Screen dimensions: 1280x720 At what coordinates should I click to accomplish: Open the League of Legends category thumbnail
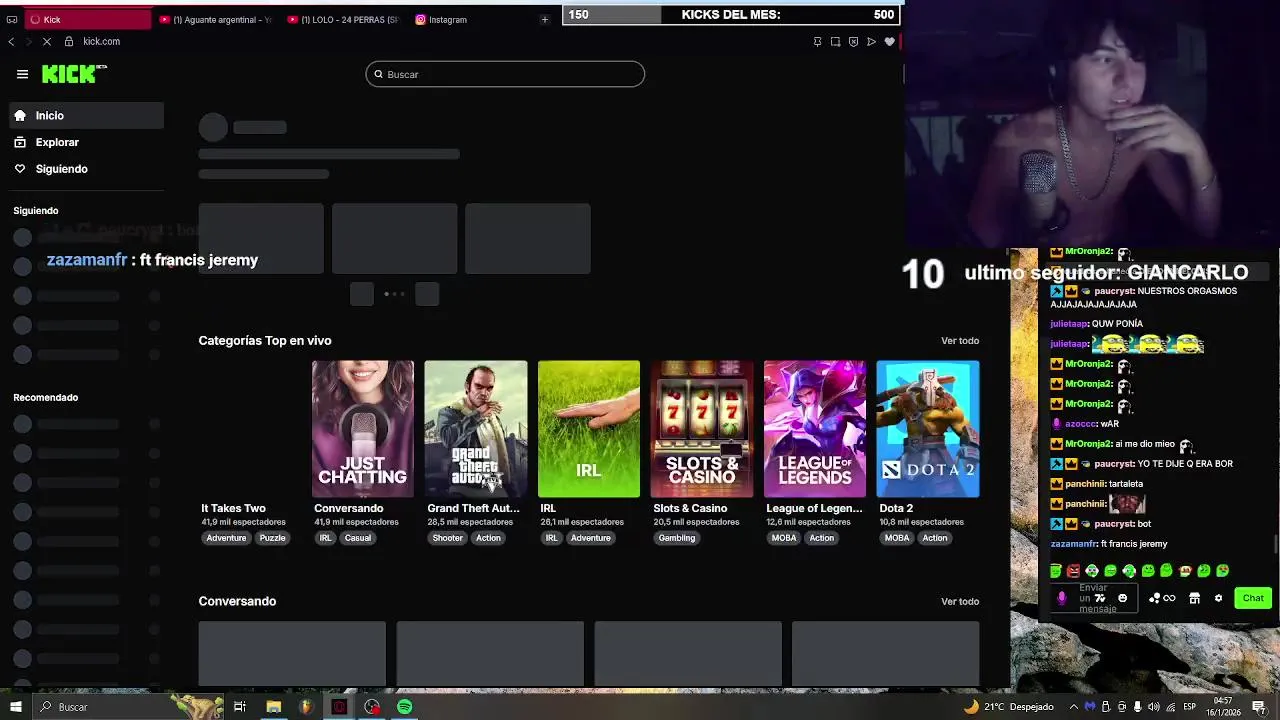tap(814, 429)
